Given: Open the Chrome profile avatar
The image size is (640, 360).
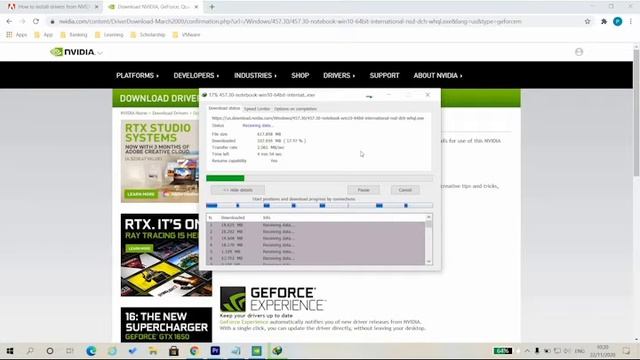Looking at the screenshot, I should pos(618,21).
